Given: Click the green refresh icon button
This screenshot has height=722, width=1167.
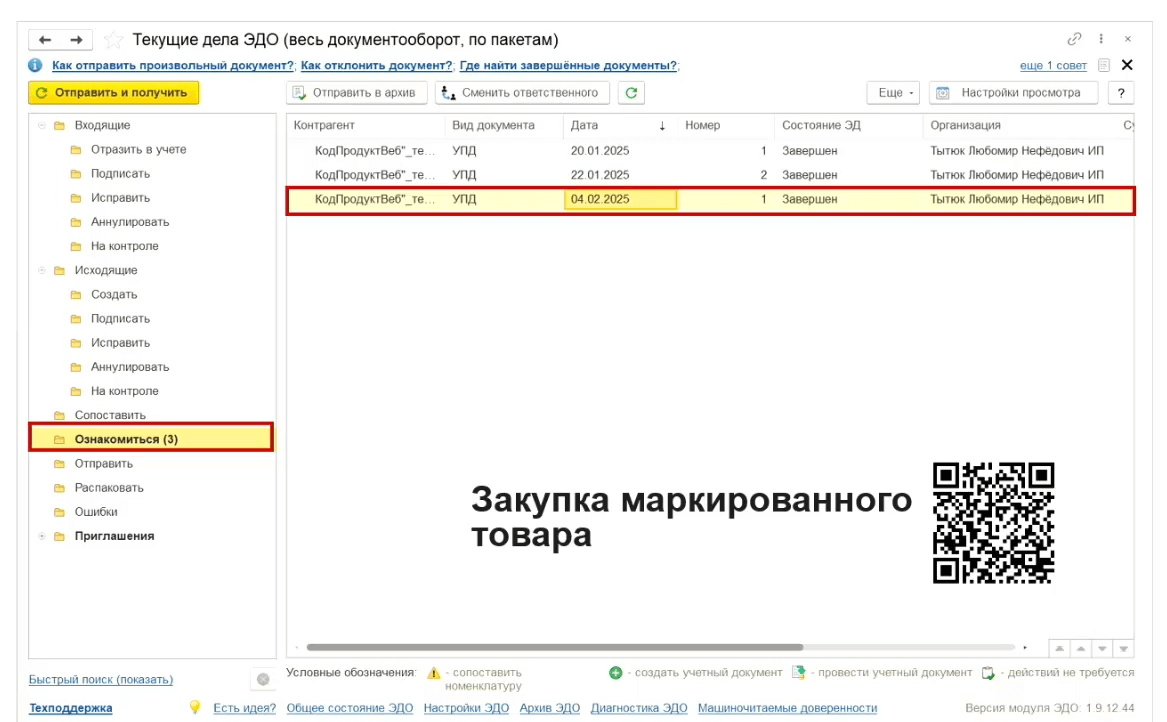Looking at the screenshot, I should [631, 93].
